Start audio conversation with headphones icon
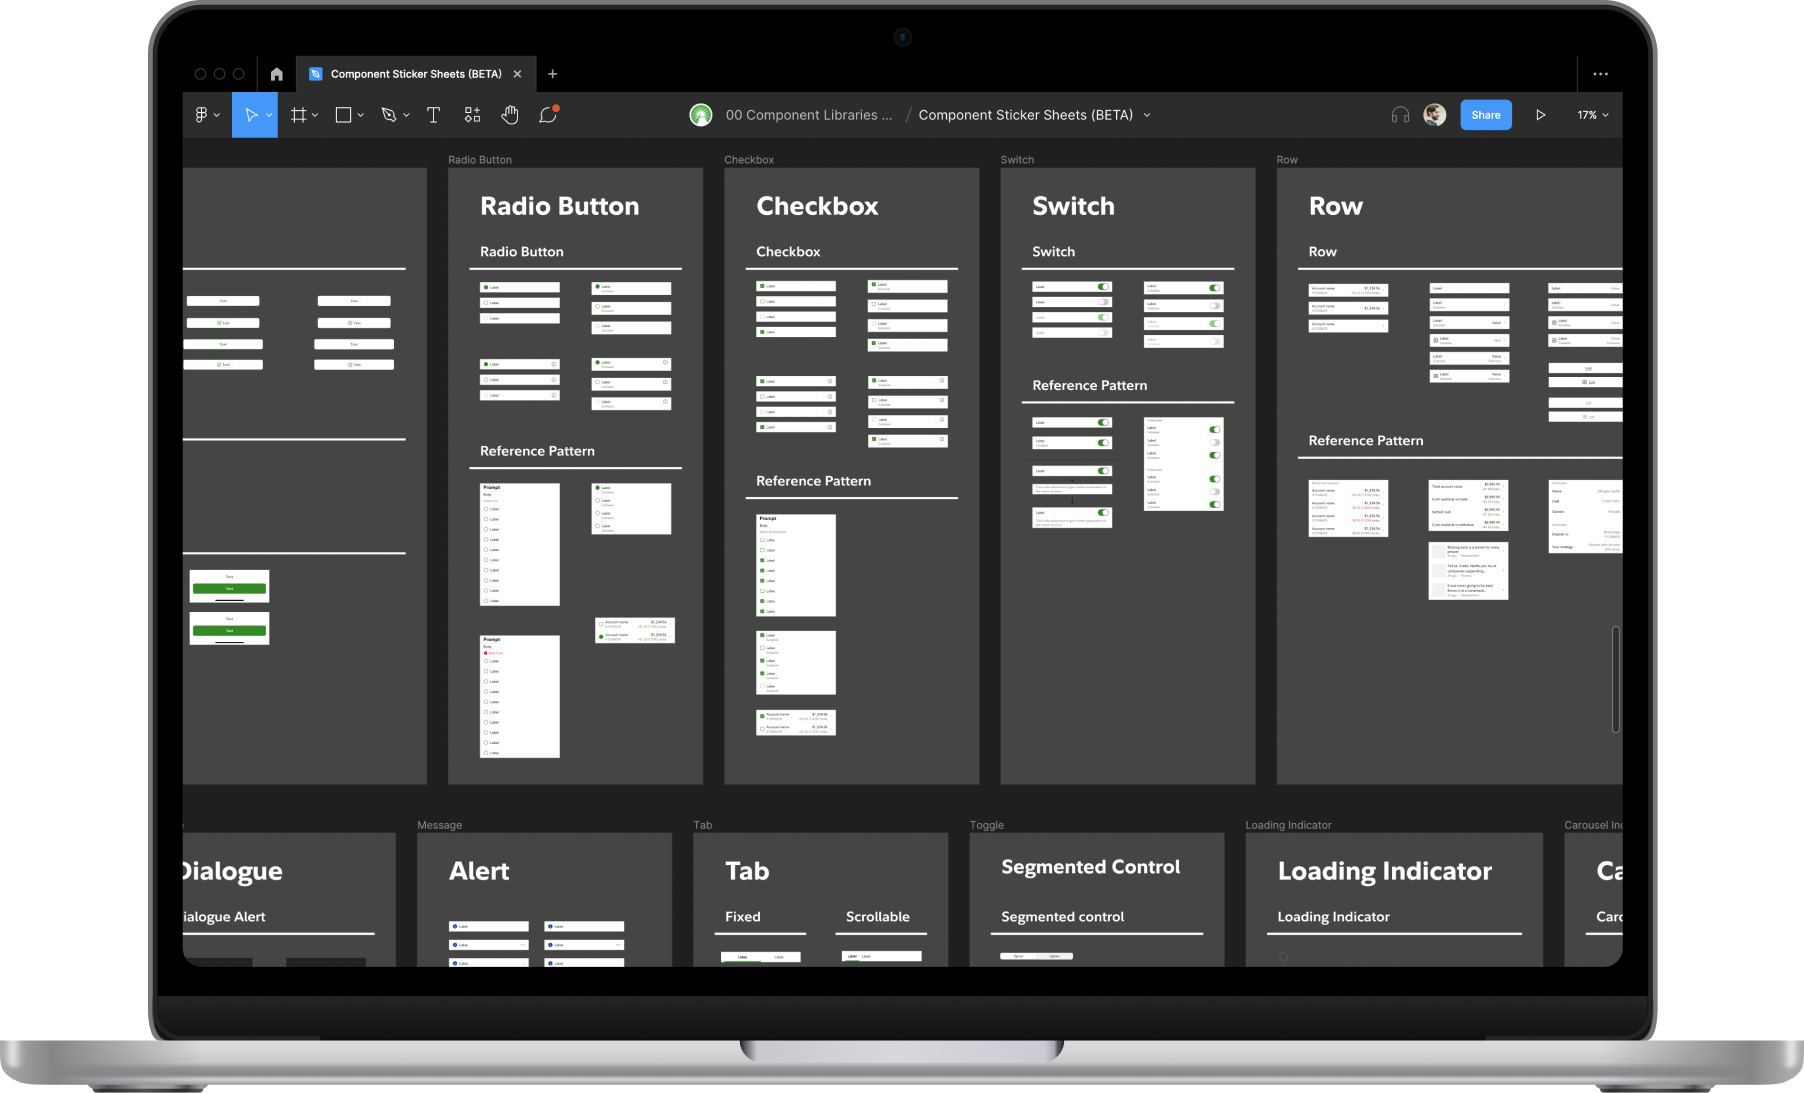Image resolution: width=1804 pixels, height=1093 pixels. (1400, 115)
